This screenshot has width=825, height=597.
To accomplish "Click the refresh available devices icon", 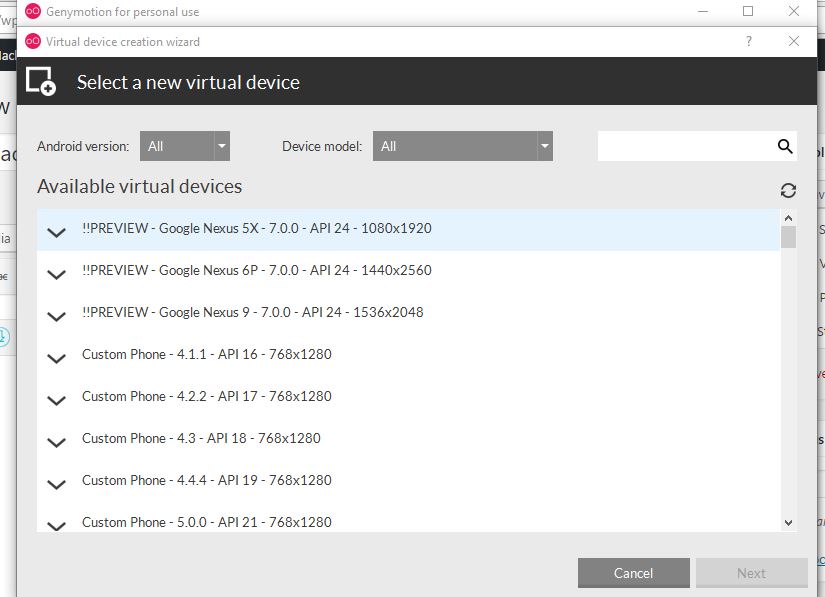I will coord(788,190).
